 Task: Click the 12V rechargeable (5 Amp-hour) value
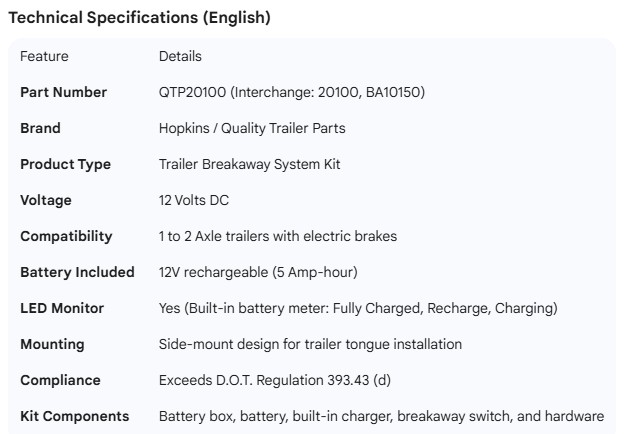[258, 272]
